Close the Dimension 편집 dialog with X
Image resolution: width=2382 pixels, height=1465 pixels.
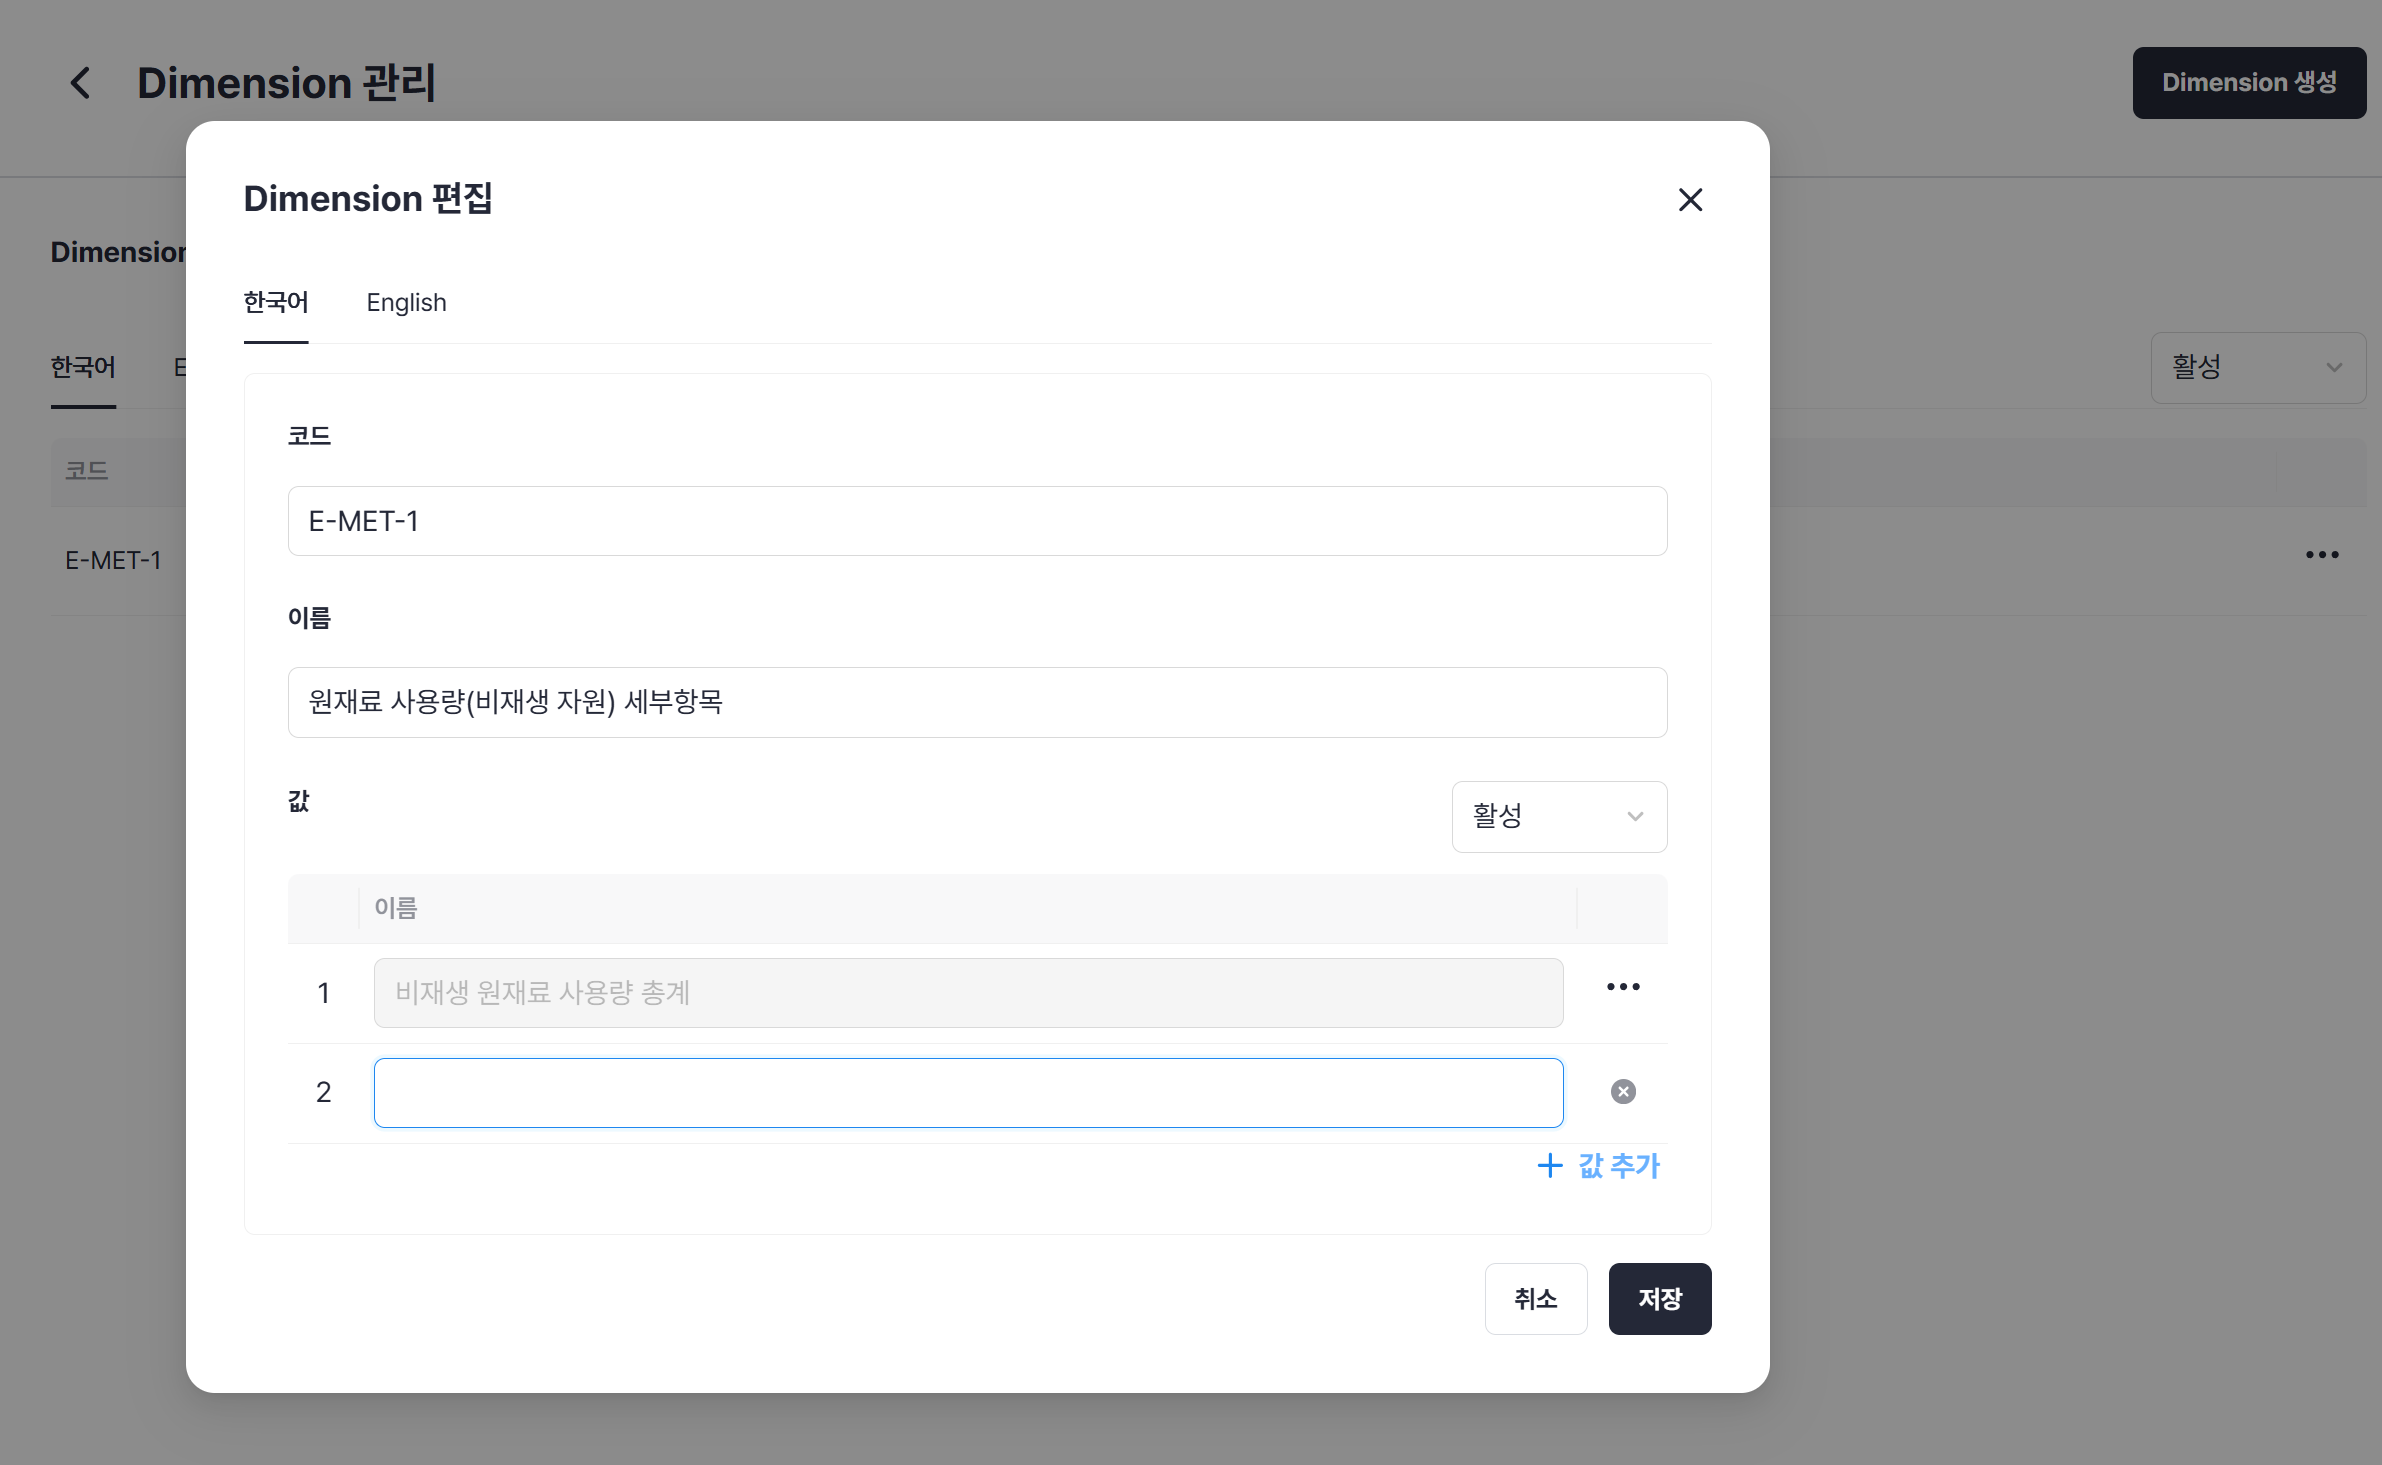(1690, 200)
